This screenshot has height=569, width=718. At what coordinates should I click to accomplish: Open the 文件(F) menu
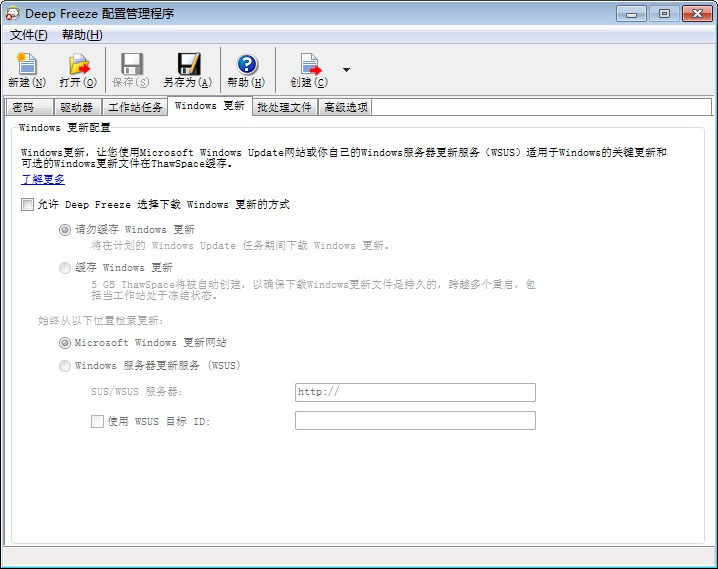[28, 35]
